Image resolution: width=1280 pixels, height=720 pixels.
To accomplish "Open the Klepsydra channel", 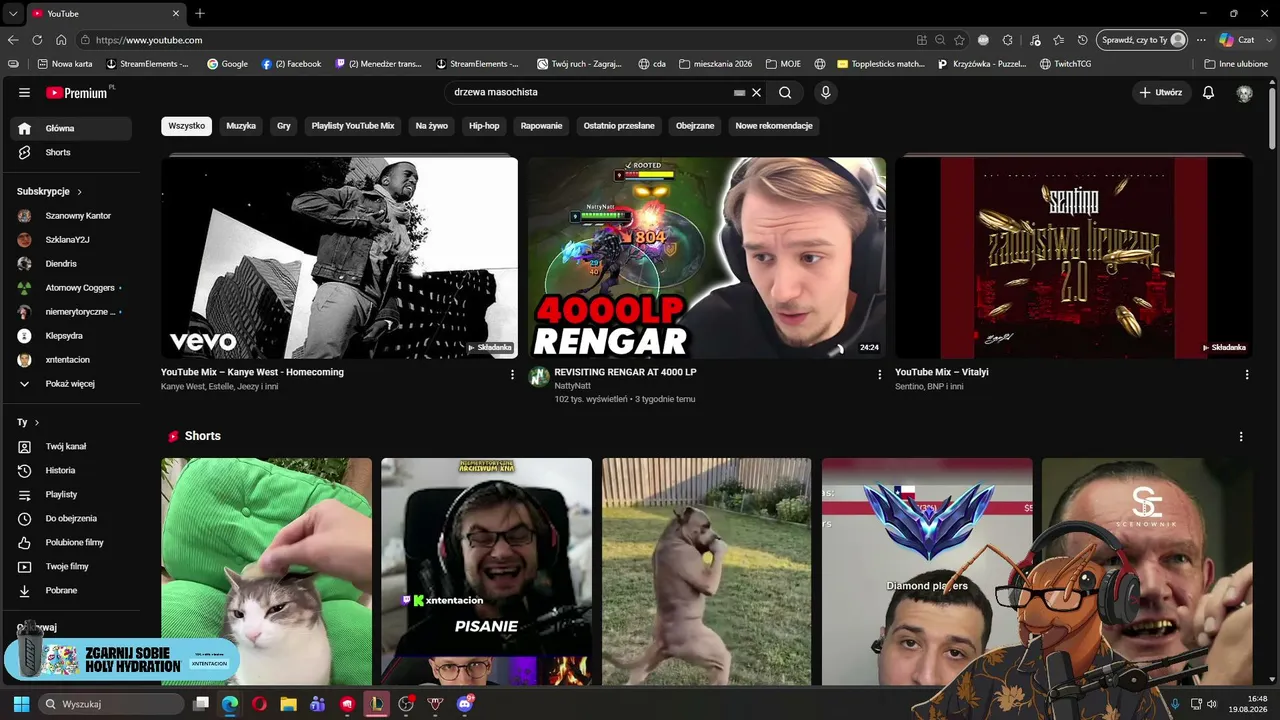I will tap(71, 335).
